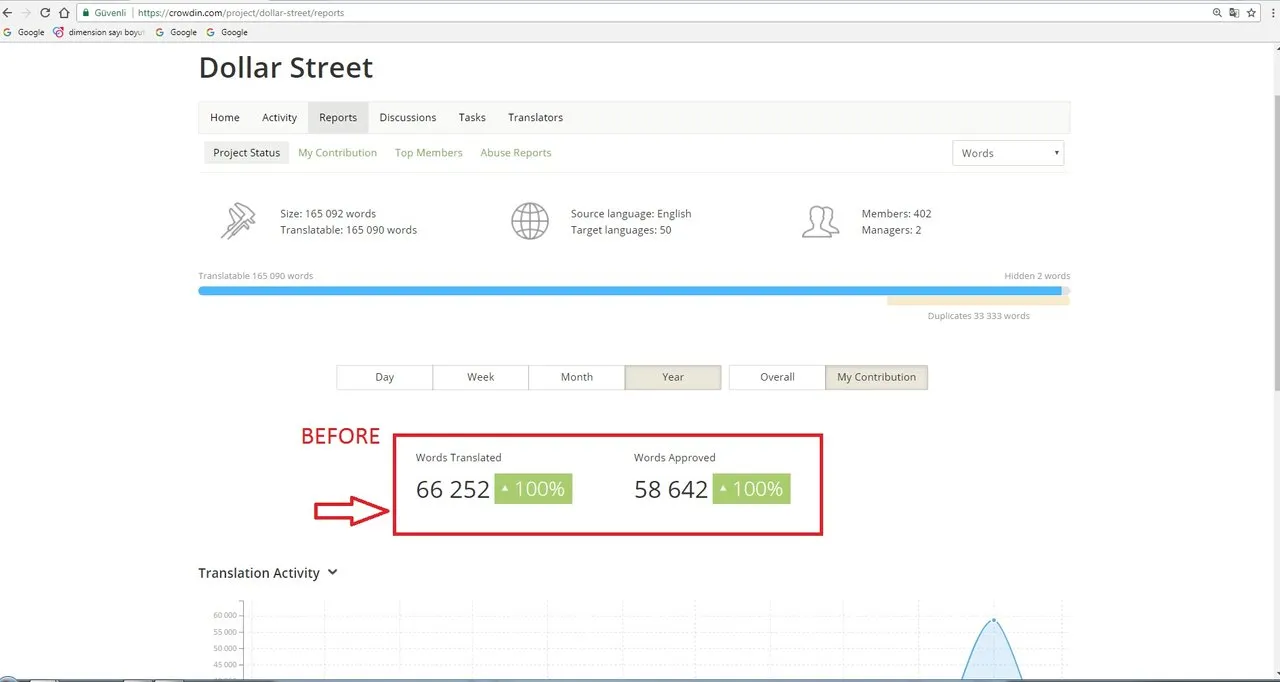This screenshot has height=682, width=1280.
Task: Click the 58 642 words approved value
Action: 671,489
